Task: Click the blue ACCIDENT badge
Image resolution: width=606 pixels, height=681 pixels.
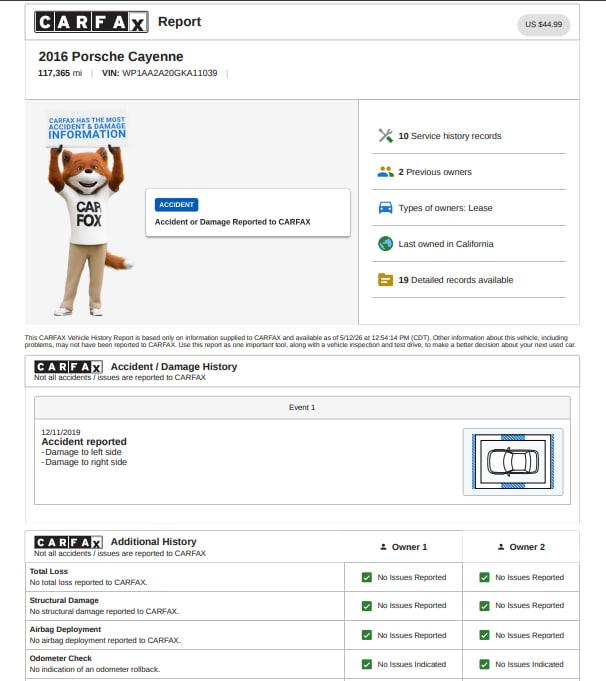Action: 176,205
